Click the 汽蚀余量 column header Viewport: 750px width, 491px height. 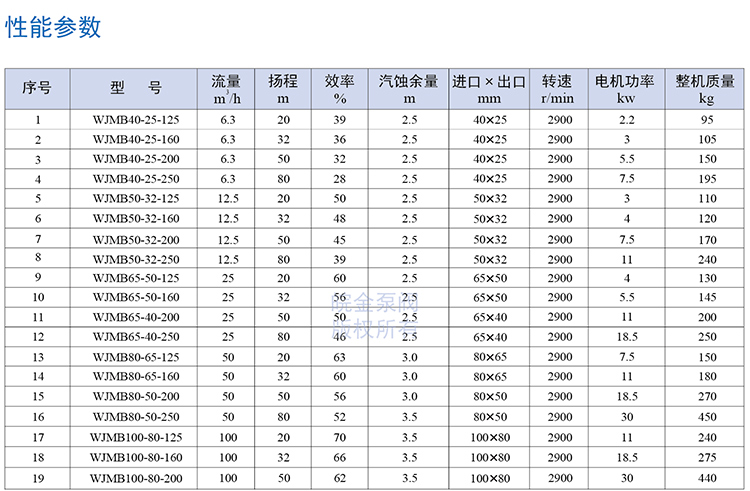click(x=409, y=89)
